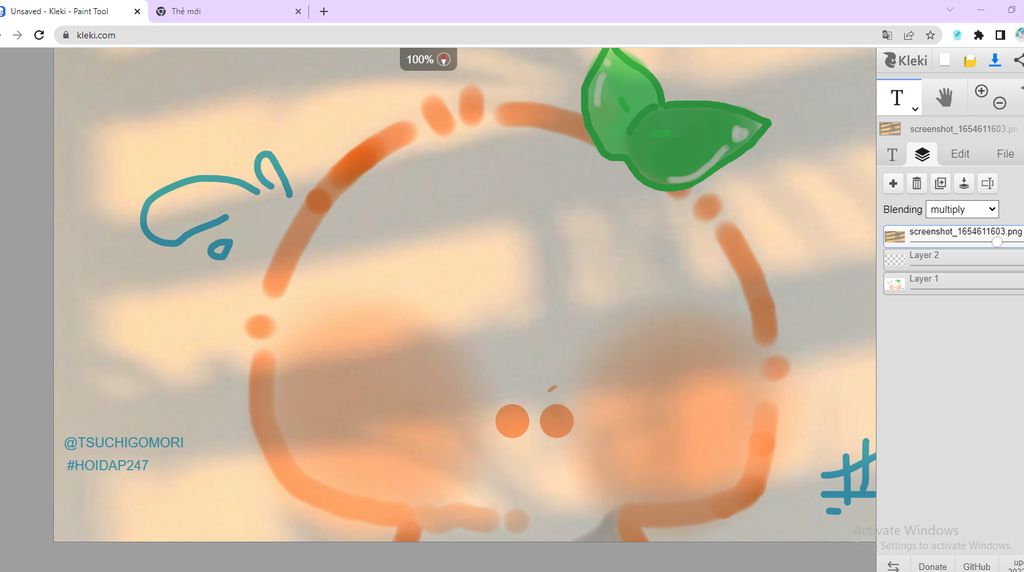Click Layer 2 thumbnail
Screen dimensions: 1024x572
coord(894,260)
